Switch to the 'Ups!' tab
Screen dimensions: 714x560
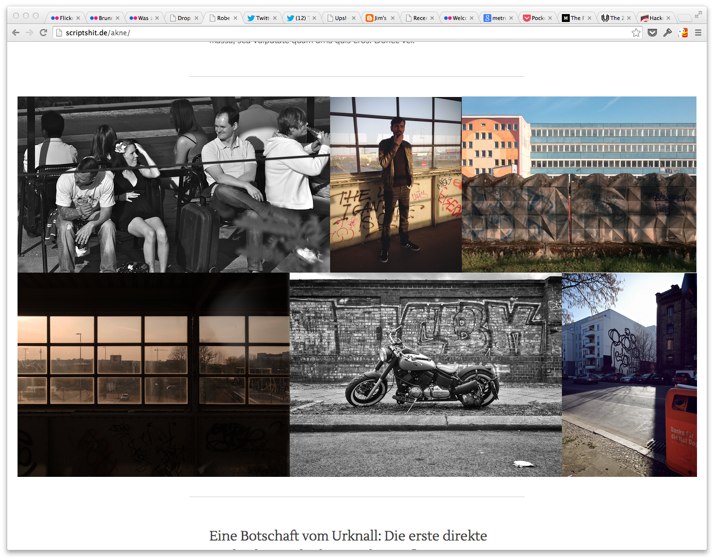pyautogui.click(x=339, y=18)
